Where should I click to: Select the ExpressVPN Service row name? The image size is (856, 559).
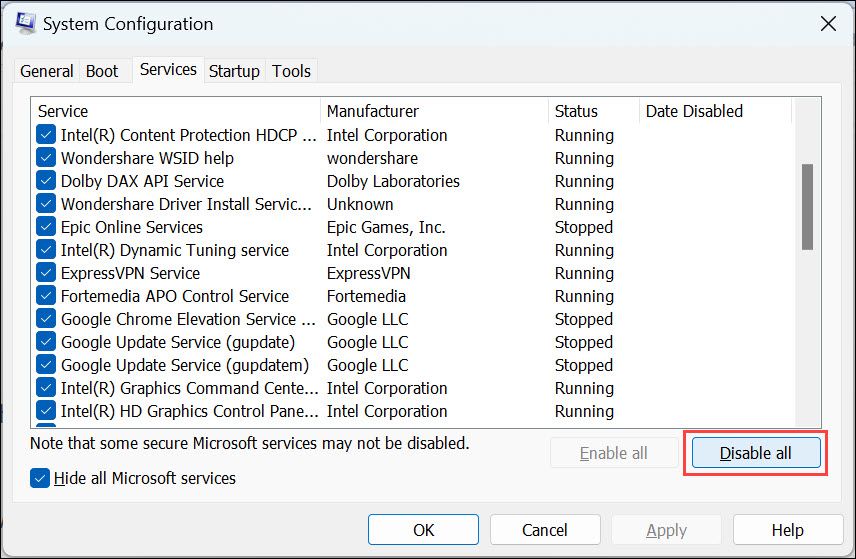pos(130,273)
